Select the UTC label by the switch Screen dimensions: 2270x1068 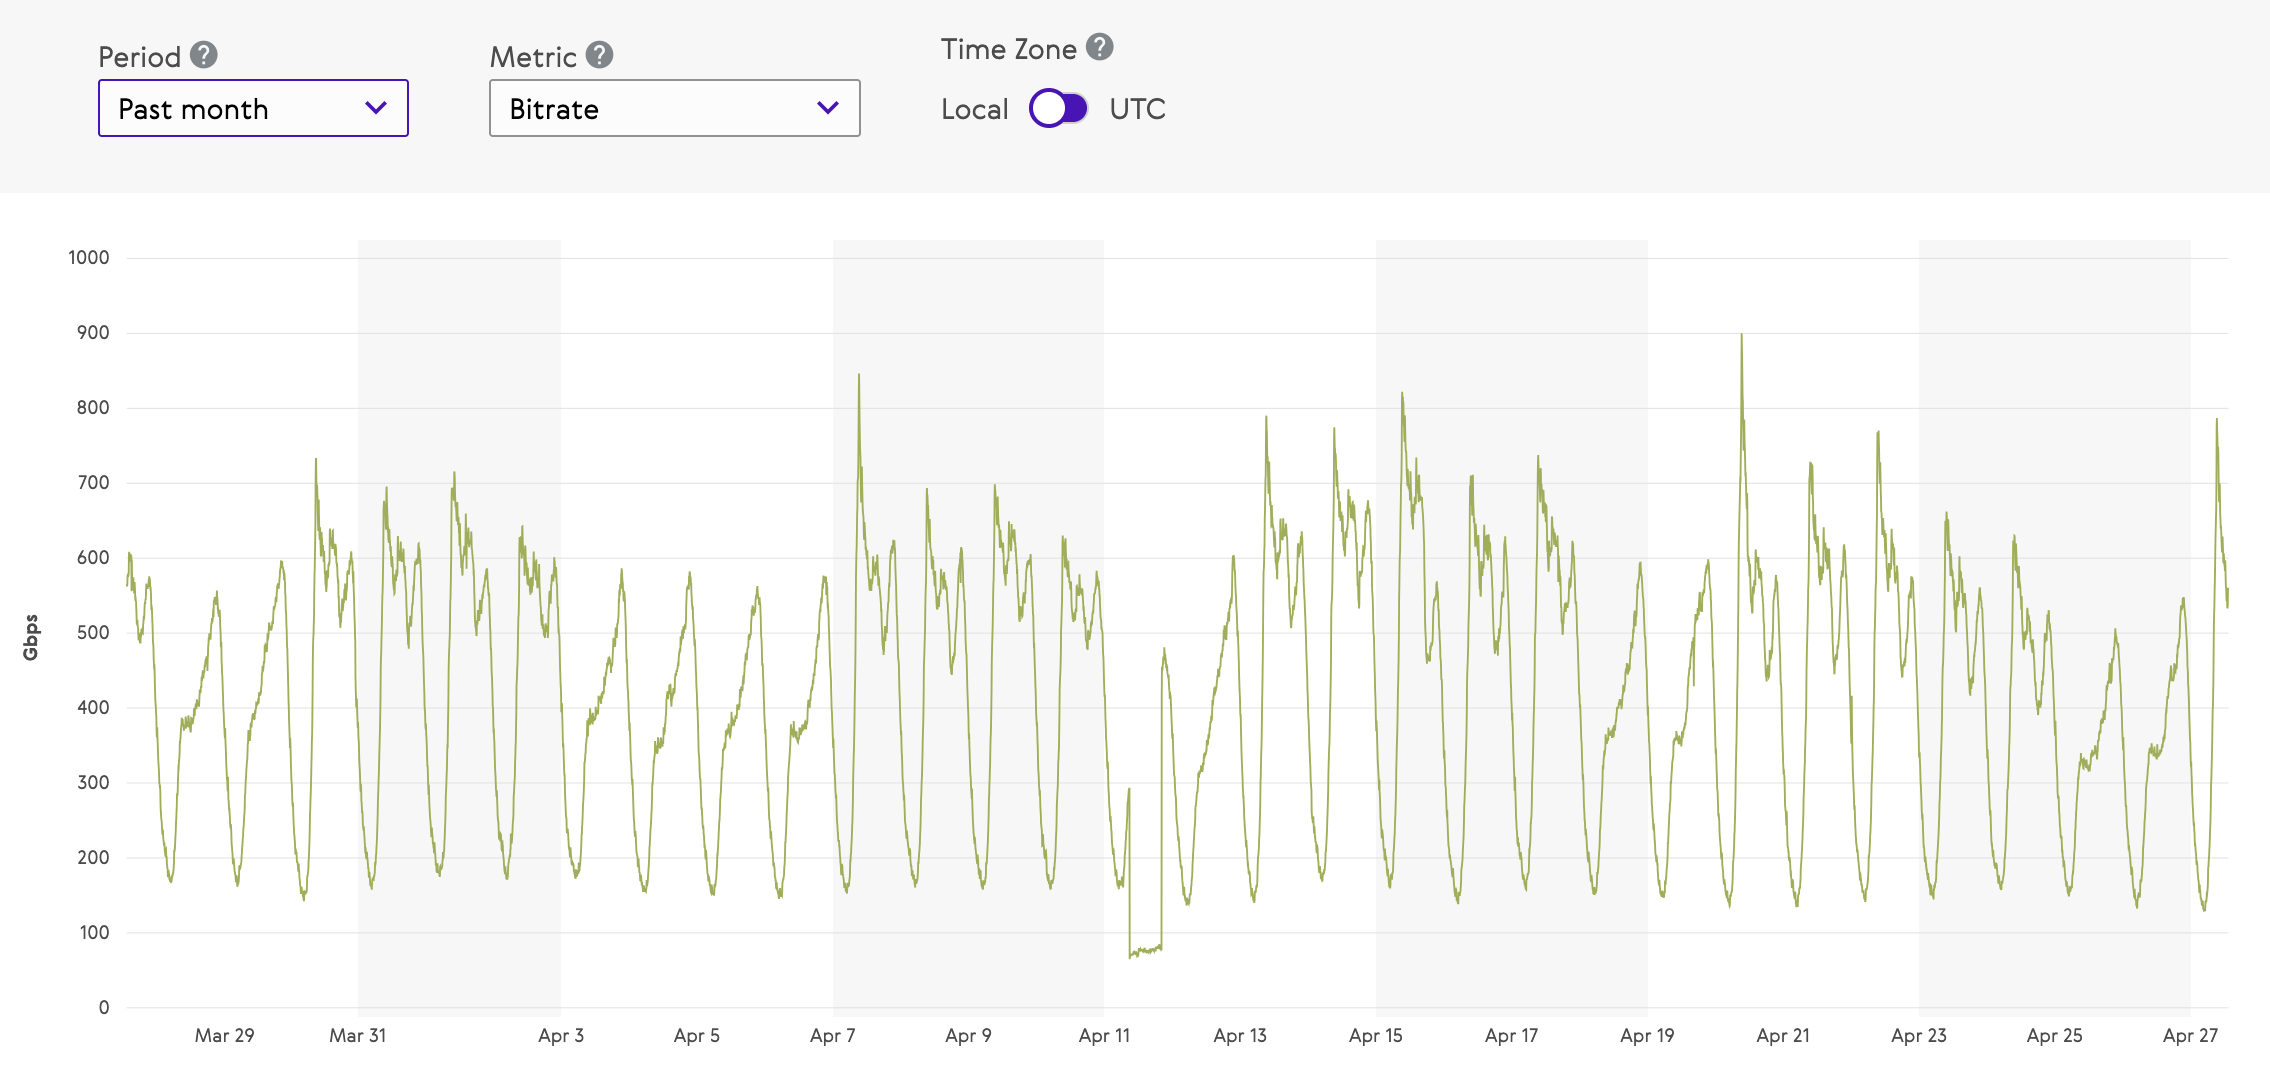tap(1137, 109)
